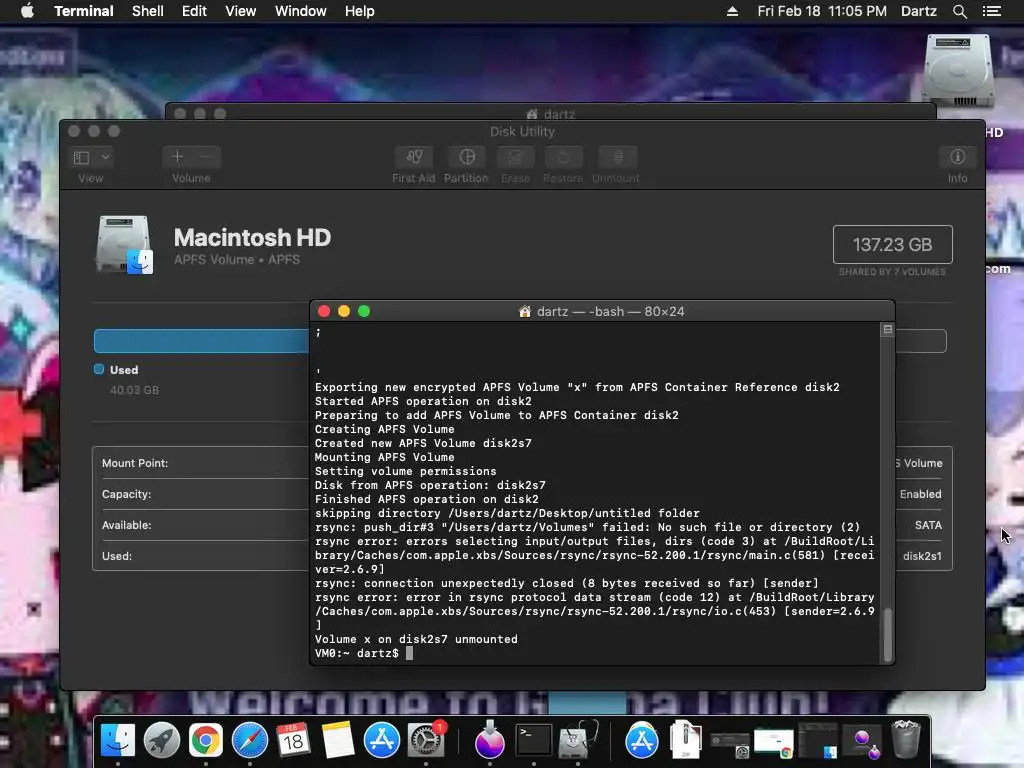
Task: Click the 'SATA' connection value
Action: (x=928, y=525)
